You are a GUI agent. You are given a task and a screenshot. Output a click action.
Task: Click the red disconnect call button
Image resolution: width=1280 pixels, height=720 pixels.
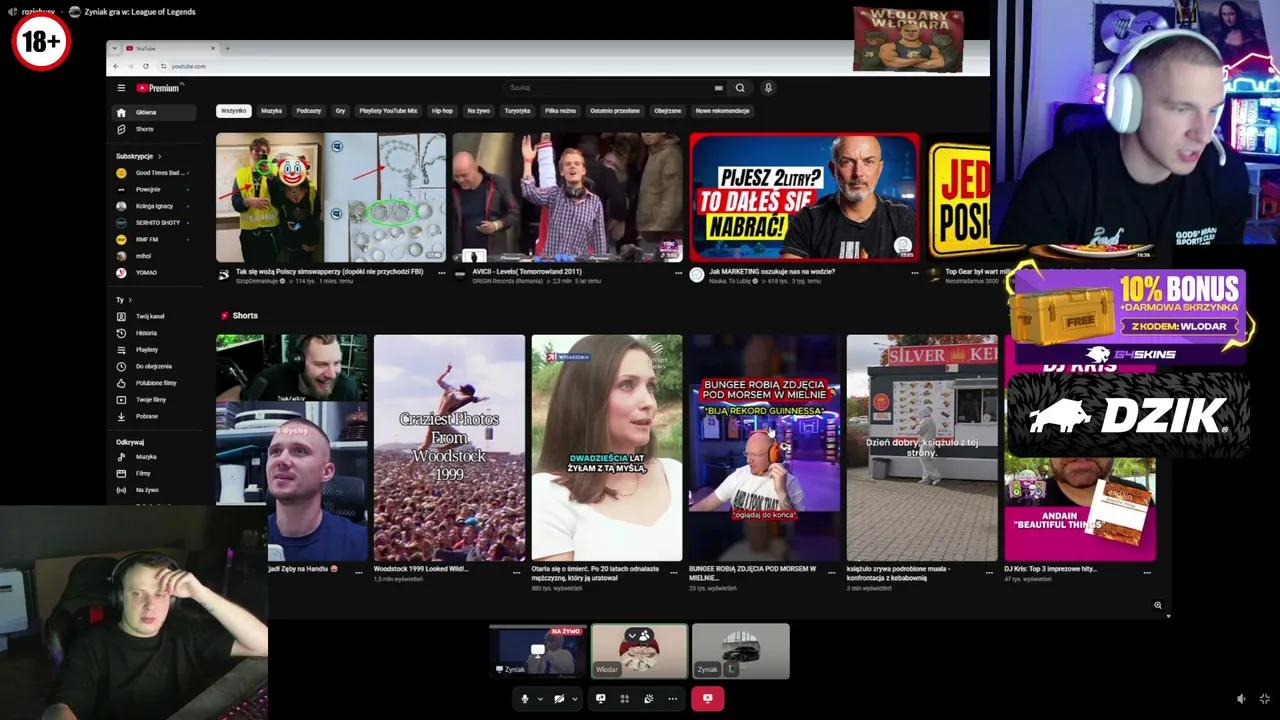[x=707, y=699]
